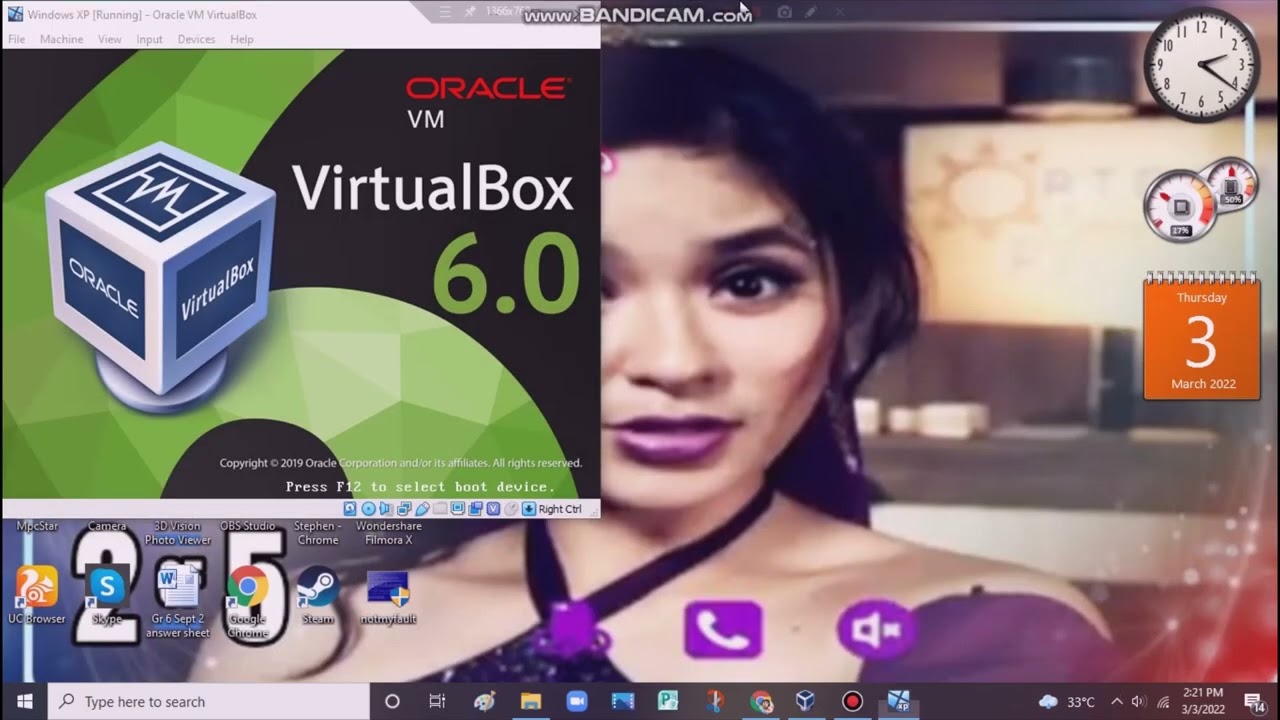Open Wi-Fi network settings in tray
The height and width of the screenshot is (720, 1280).
click(1163, 701)
